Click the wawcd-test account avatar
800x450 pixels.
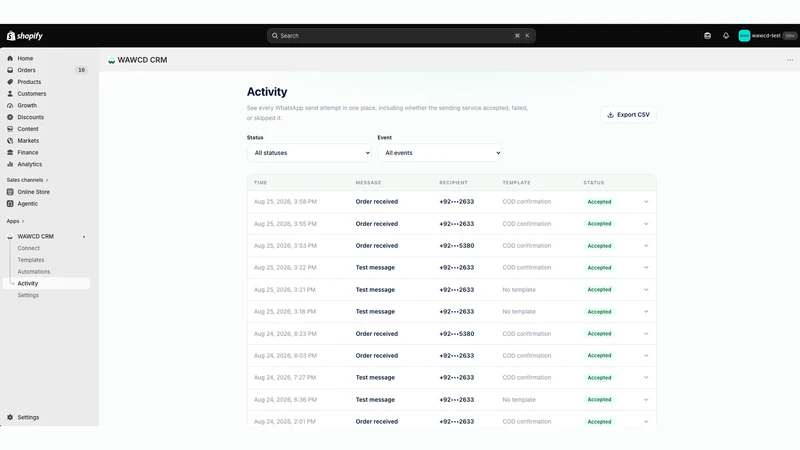[744, 36]
